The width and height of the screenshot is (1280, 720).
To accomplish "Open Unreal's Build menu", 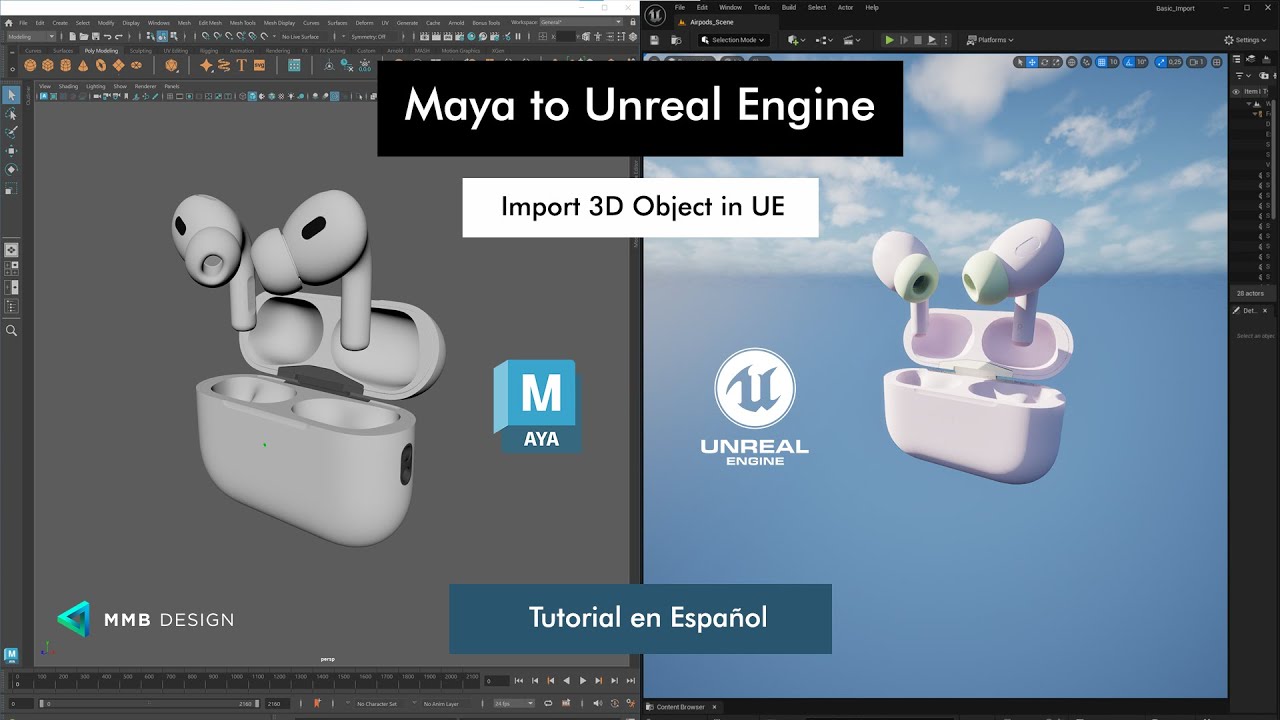I will click(x=789, y=7).
